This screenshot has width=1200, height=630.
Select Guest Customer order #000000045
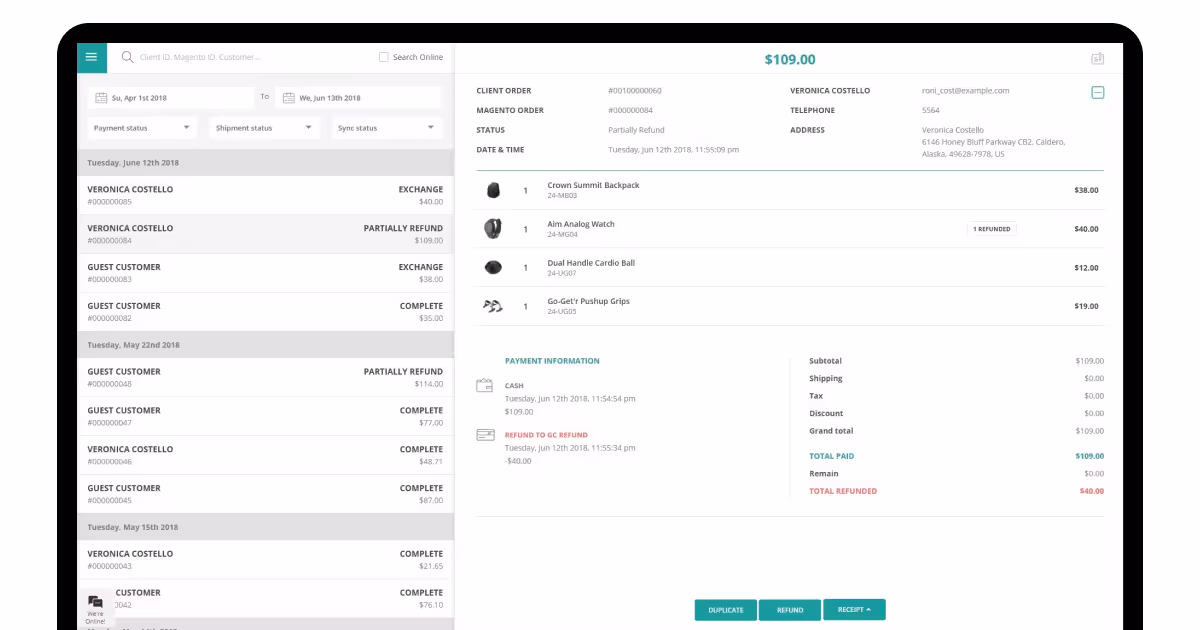(x=265, y=494)
